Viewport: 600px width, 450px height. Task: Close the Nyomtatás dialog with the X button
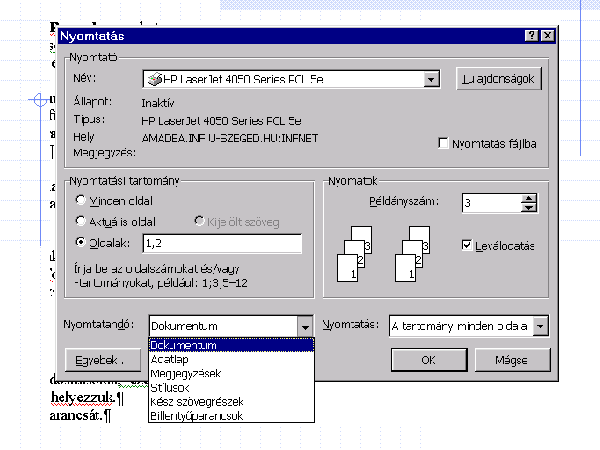click(547, 35)
